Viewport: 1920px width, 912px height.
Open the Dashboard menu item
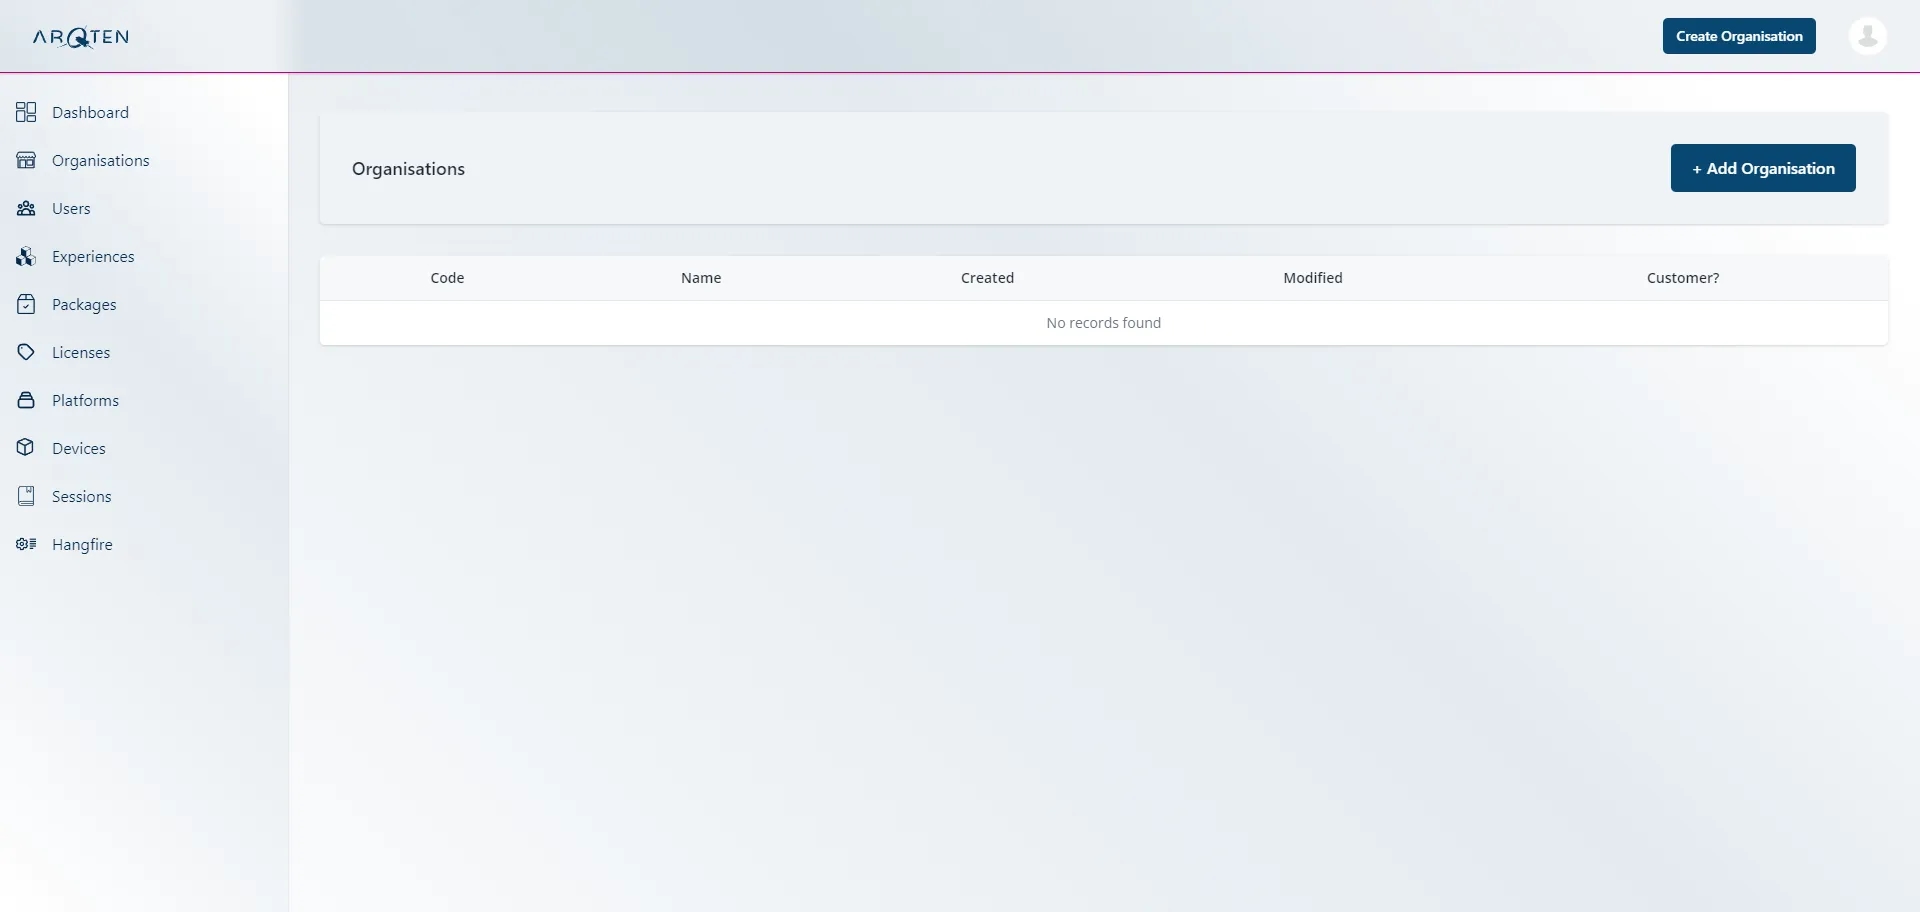[x=91, y=112]
